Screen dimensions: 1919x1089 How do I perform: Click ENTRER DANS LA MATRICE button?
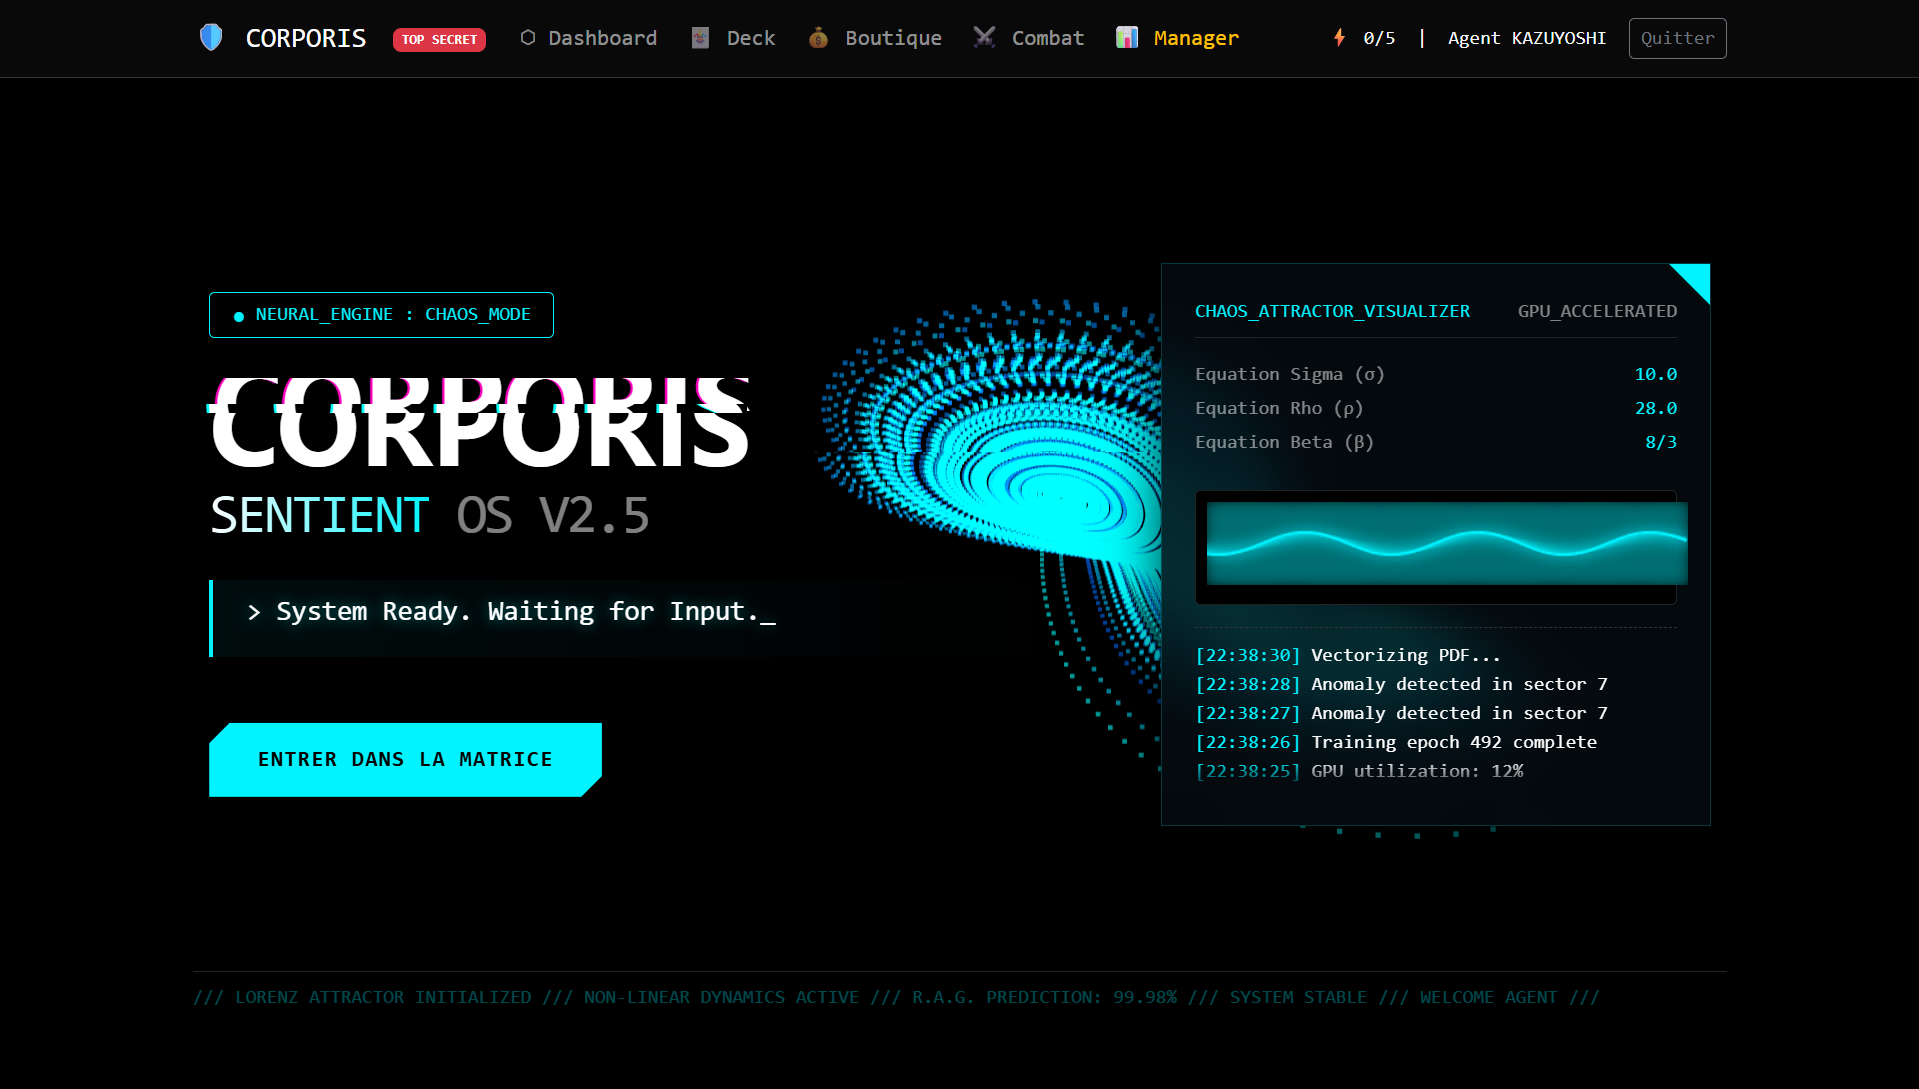point(405,759)
